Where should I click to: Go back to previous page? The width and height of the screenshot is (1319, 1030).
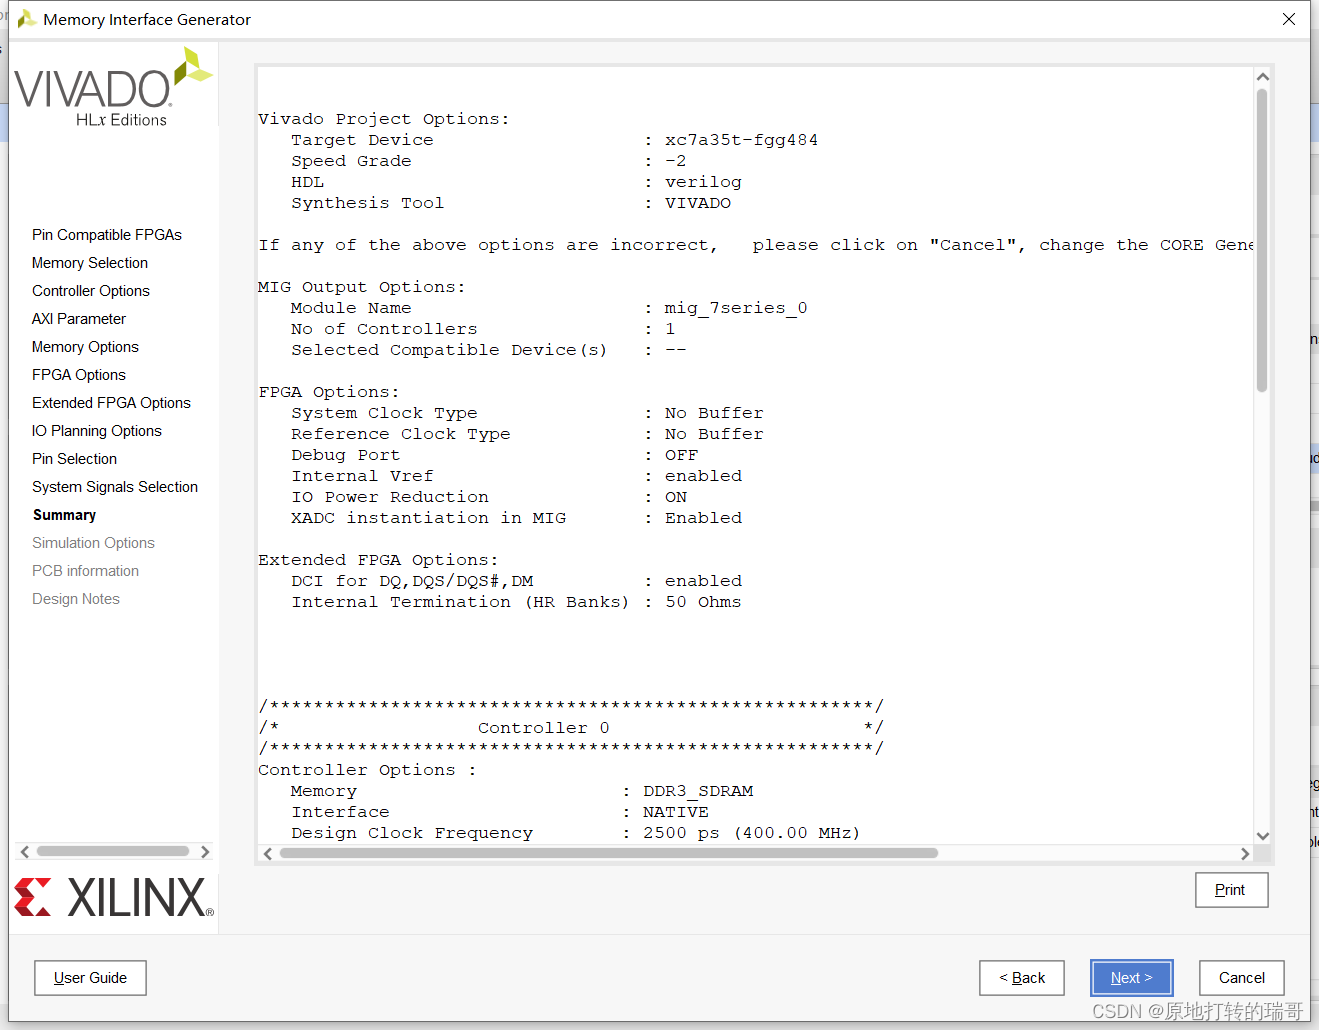pyautogui.click(x=1021, y=978)
